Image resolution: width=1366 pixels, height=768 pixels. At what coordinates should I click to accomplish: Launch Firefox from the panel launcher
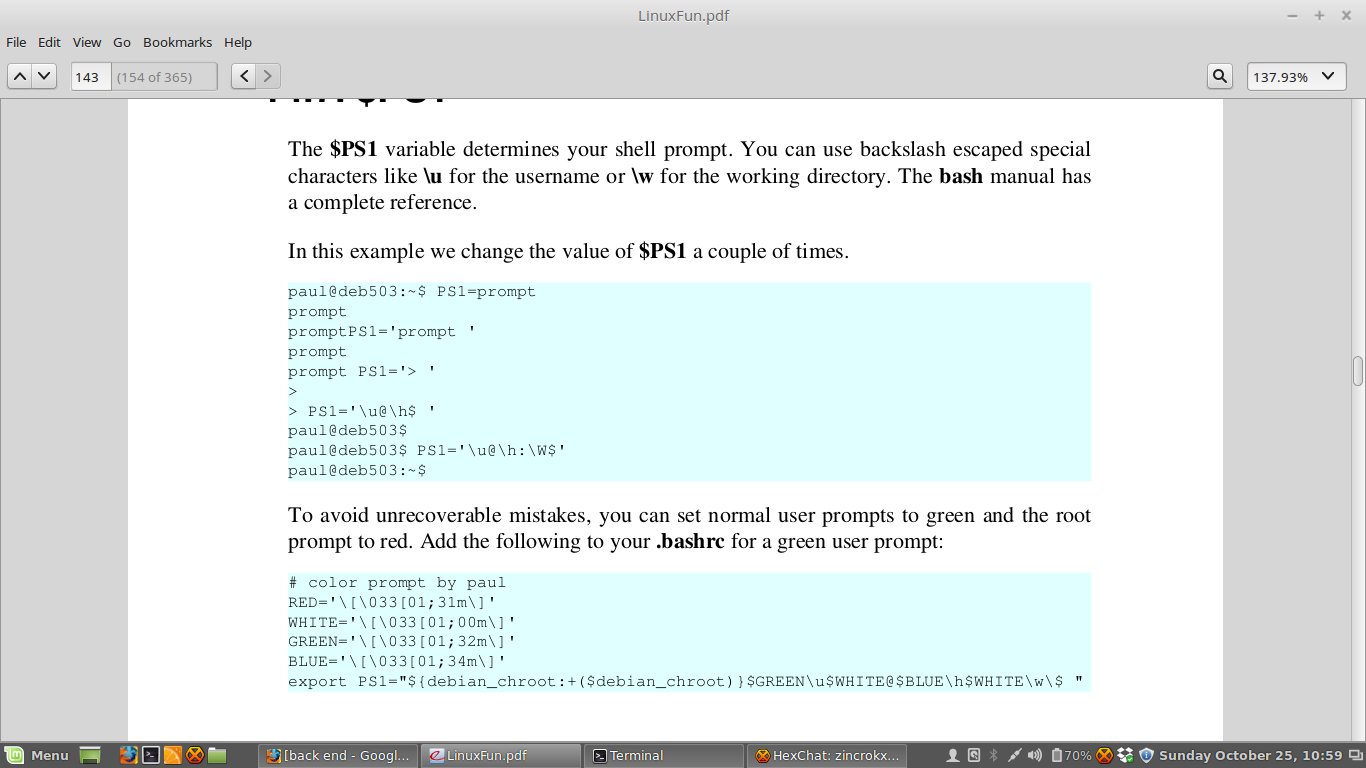[128, 755]
